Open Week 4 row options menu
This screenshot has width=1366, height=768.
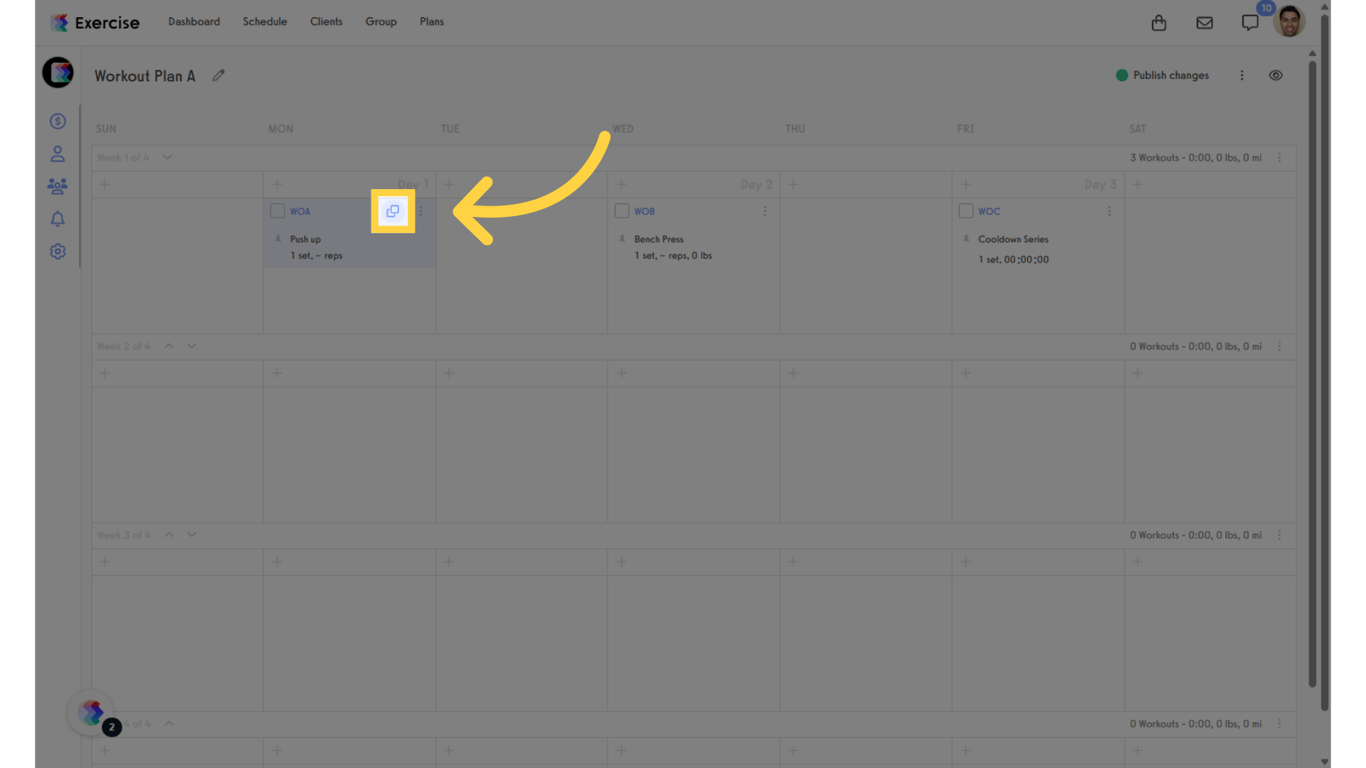[1279, 724]
